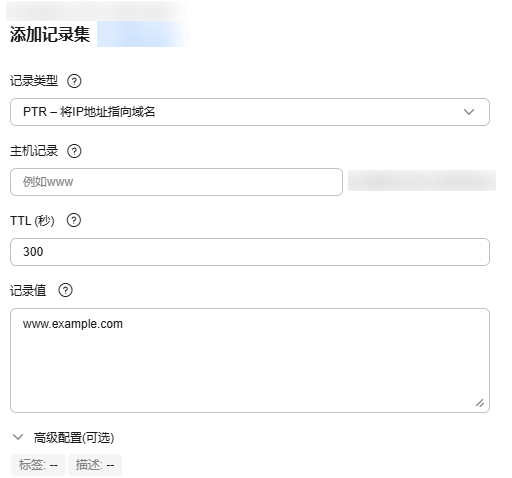
Task: Click the question mark next to 主机记录
Action: coord(74,151)
